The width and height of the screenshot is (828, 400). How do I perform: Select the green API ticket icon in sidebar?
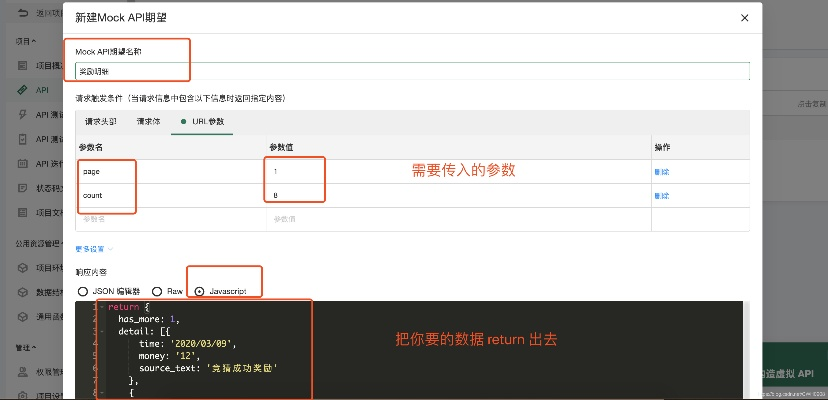point(22,90)
